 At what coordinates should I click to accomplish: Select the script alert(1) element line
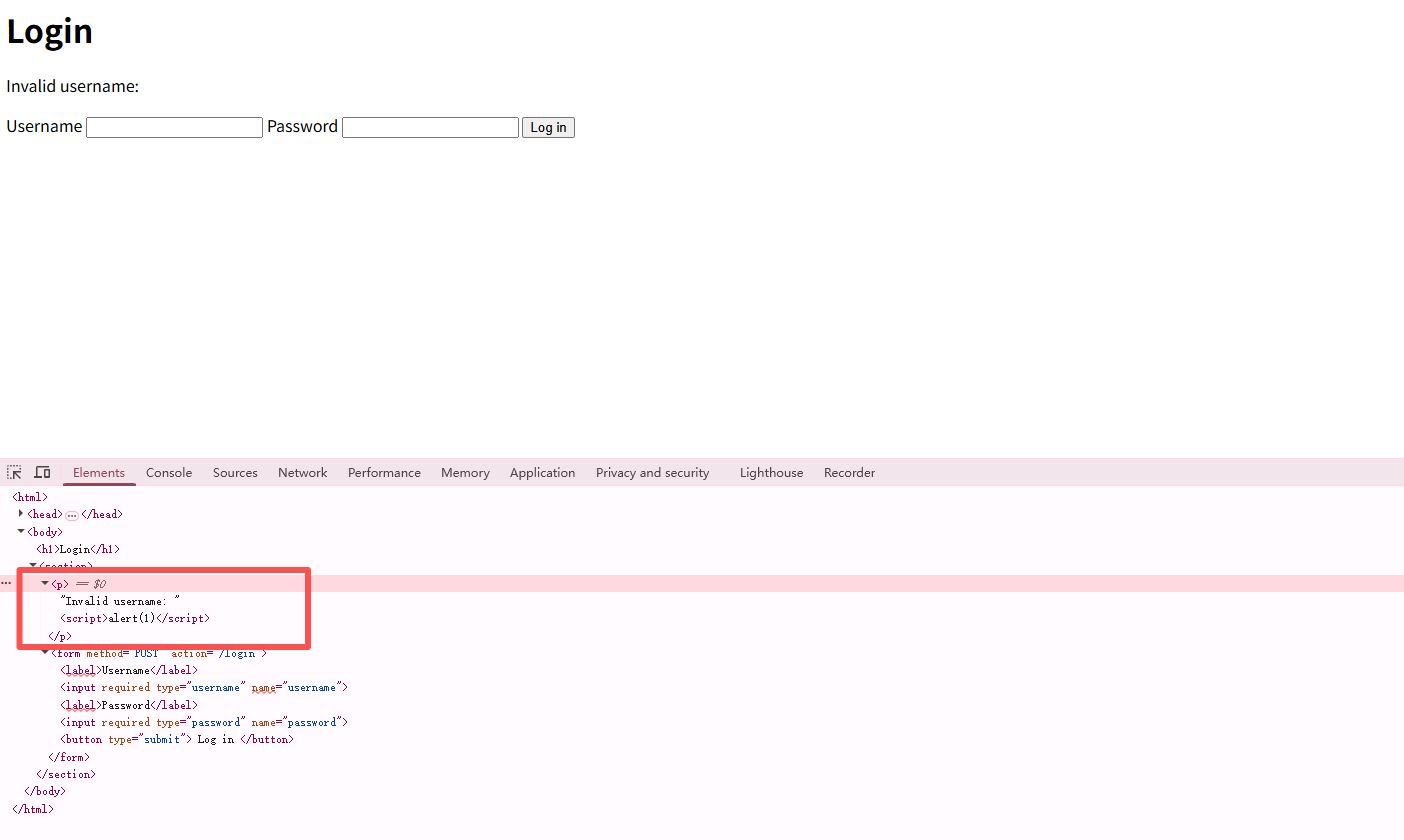coord(135,618)
